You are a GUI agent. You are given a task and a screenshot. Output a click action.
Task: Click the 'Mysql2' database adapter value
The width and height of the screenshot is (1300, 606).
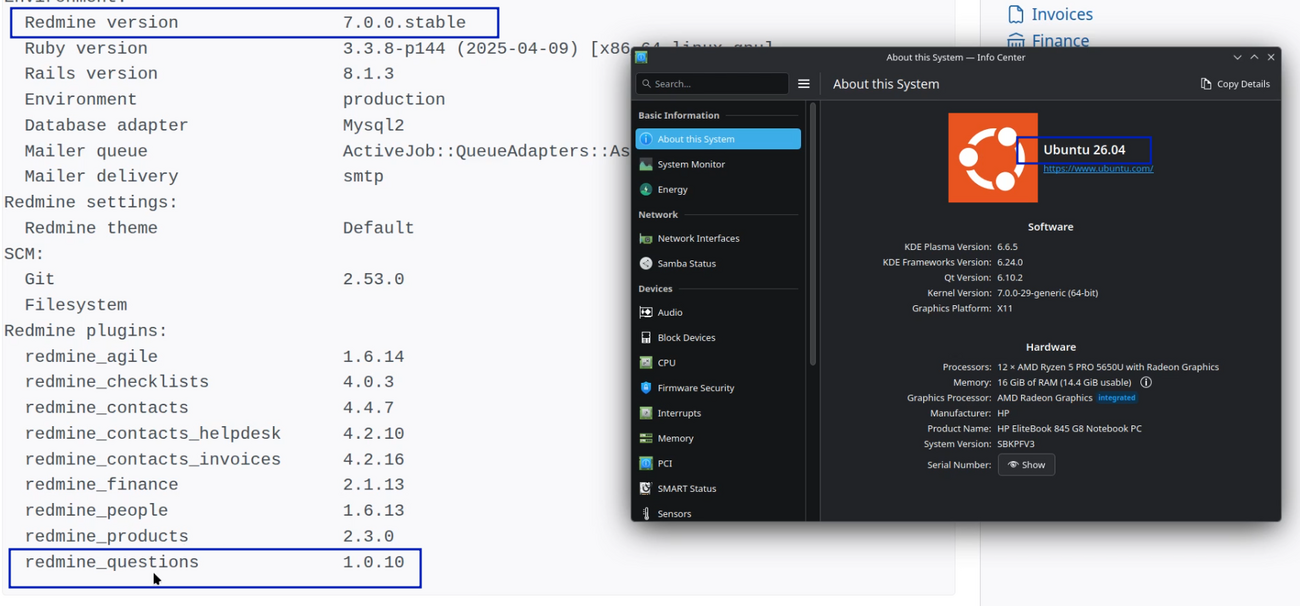click(x=373, y=125)
